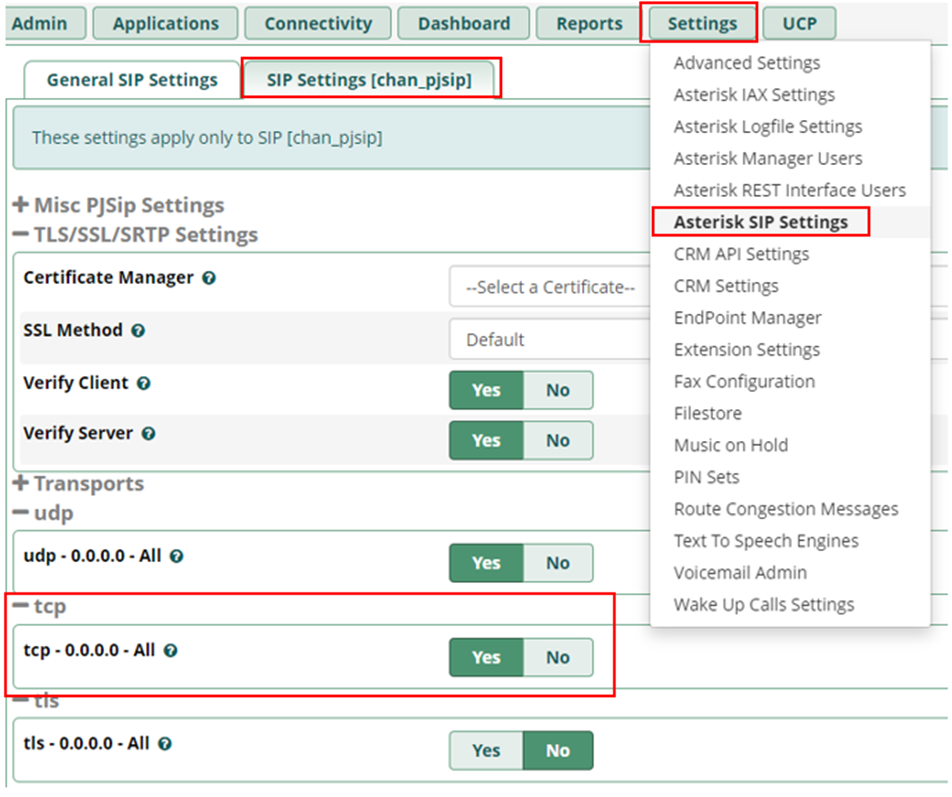952x797 pixels.
Task: Click the 'Certificate Manager' label
Action: click(x=108, y=278)
